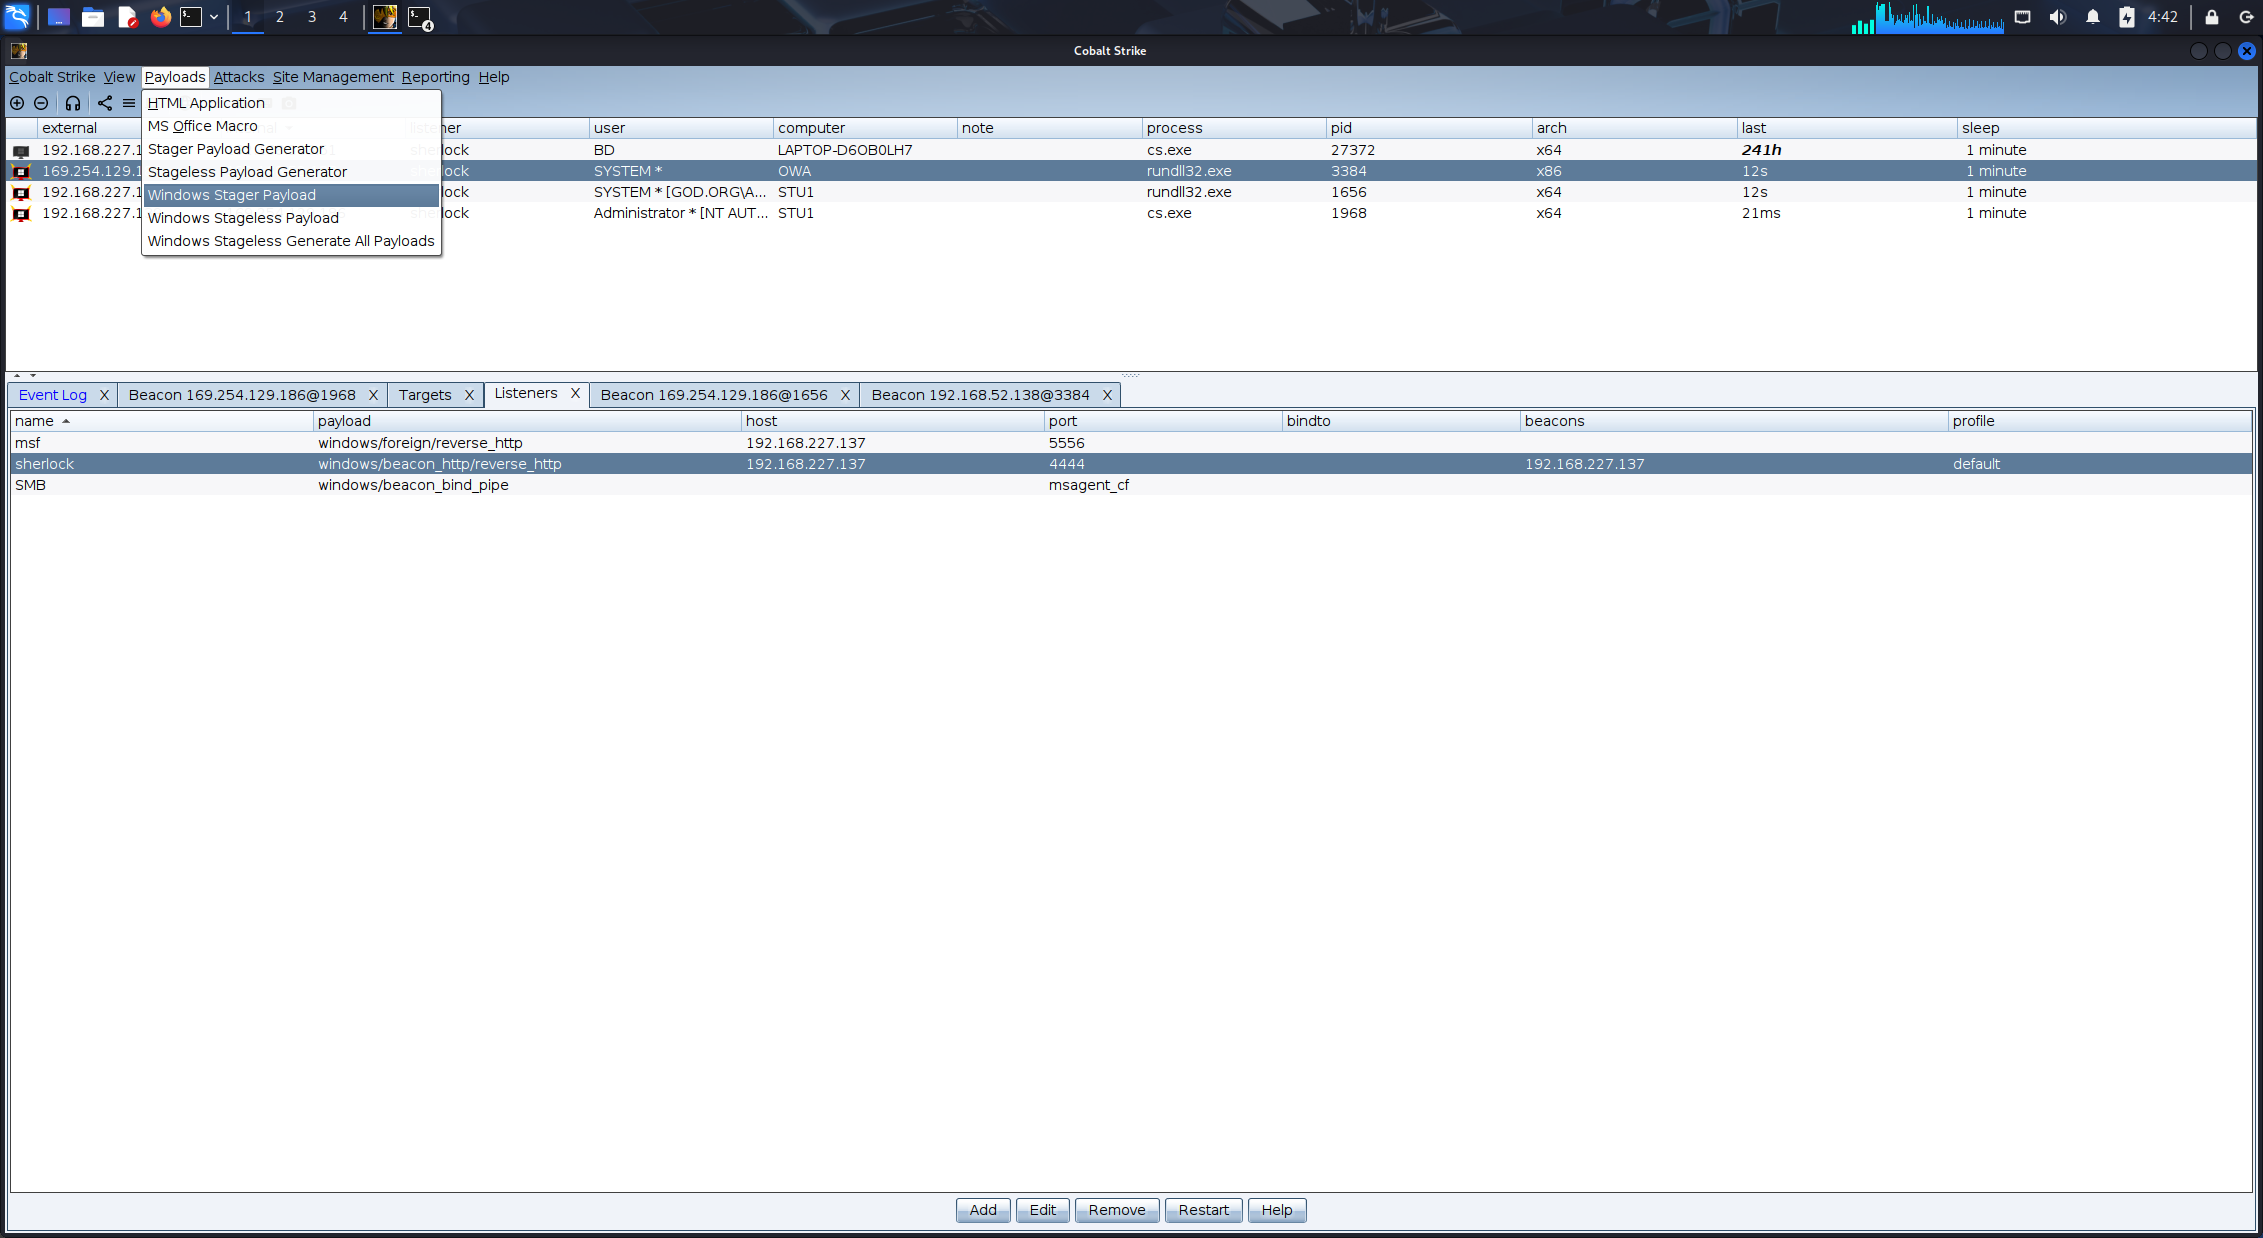This screenshot has width=2263, height=1238.
Task: Open the notifications bell icon
Action: pos(2092,17)
